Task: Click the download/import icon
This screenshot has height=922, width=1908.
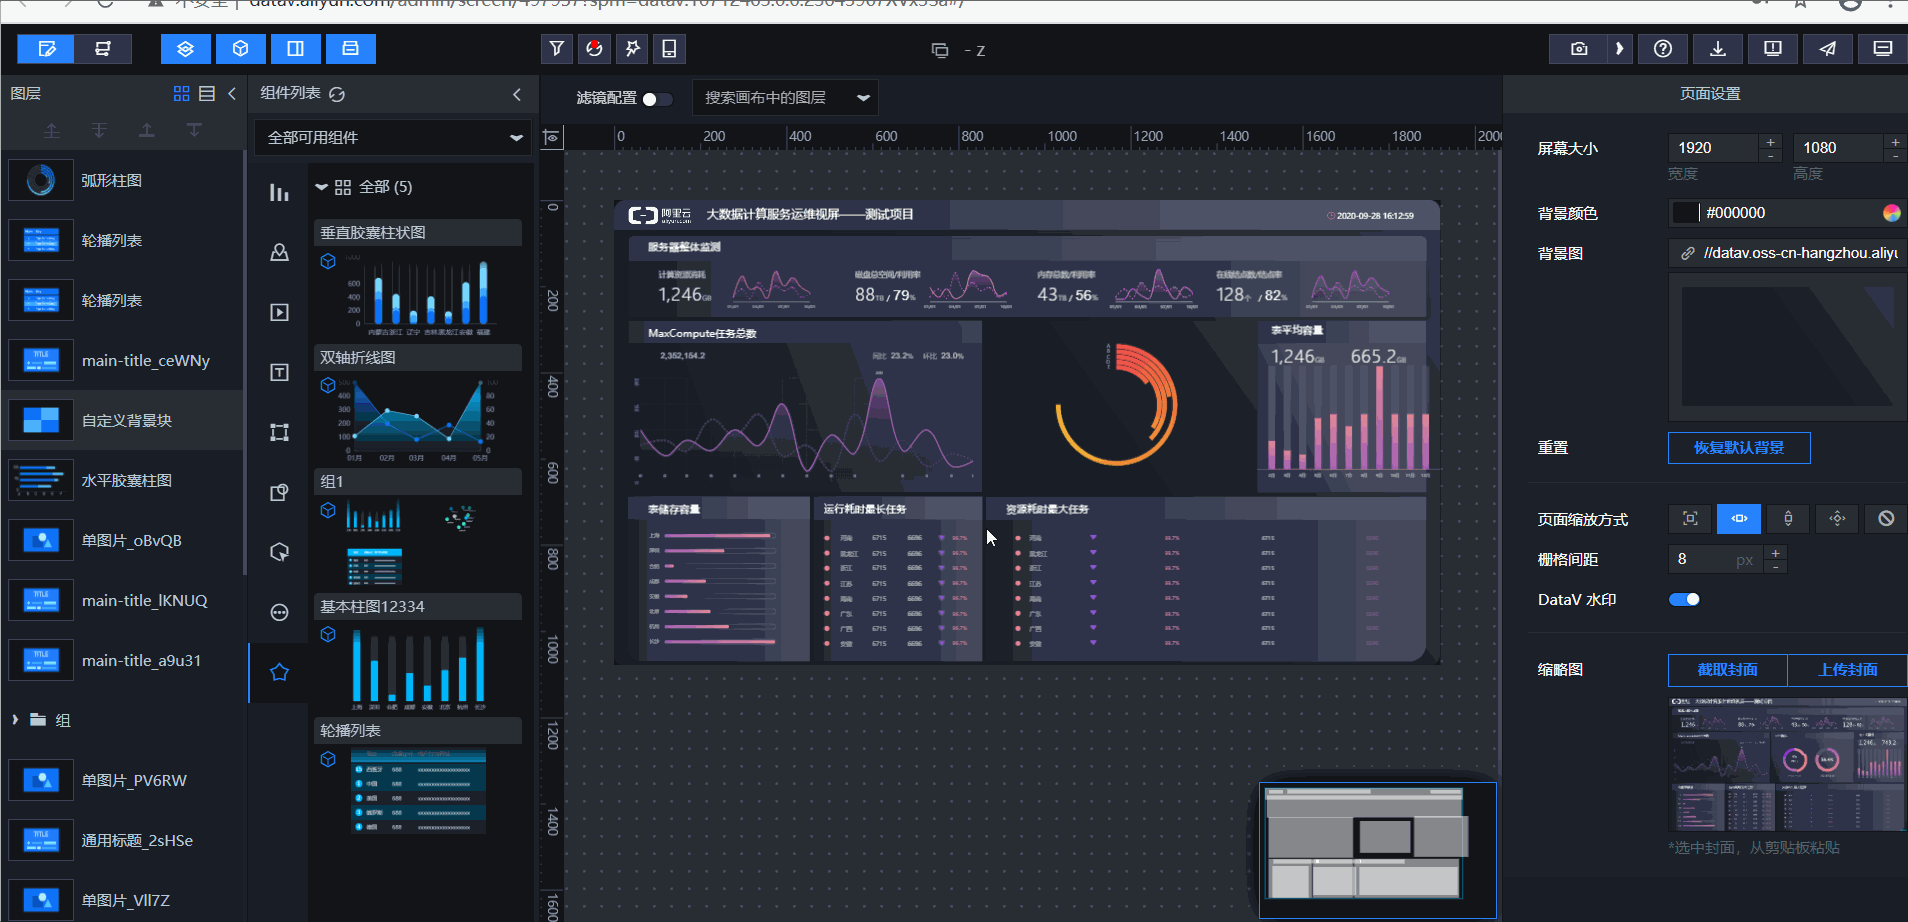Action: pos(1718,48)
